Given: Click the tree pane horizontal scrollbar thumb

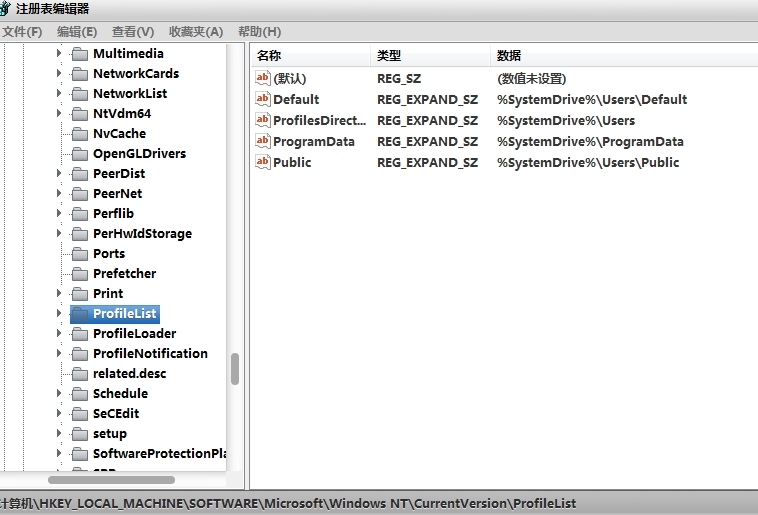Looking at the screenshot, I should point(111,480).
